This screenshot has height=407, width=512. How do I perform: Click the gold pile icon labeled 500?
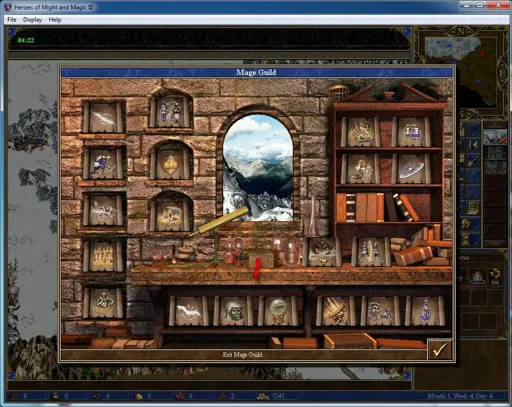tap(495, 277)
